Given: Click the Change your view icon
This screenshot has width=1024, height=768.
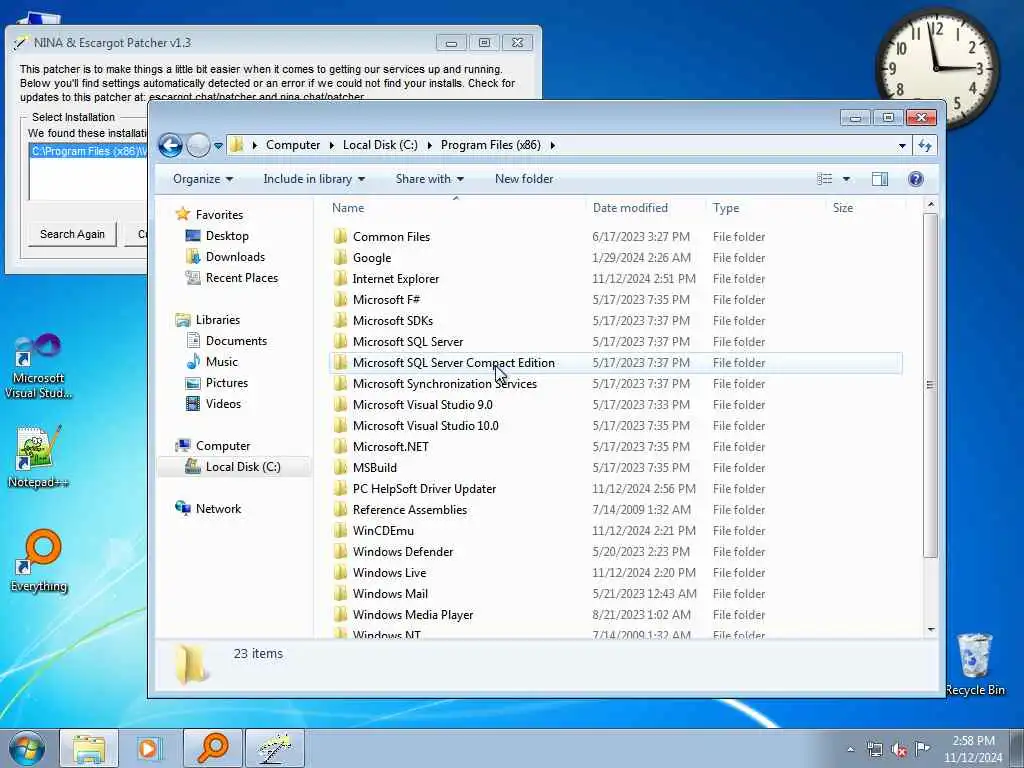Looking at the screenshot, I should (x=825, y=179).
